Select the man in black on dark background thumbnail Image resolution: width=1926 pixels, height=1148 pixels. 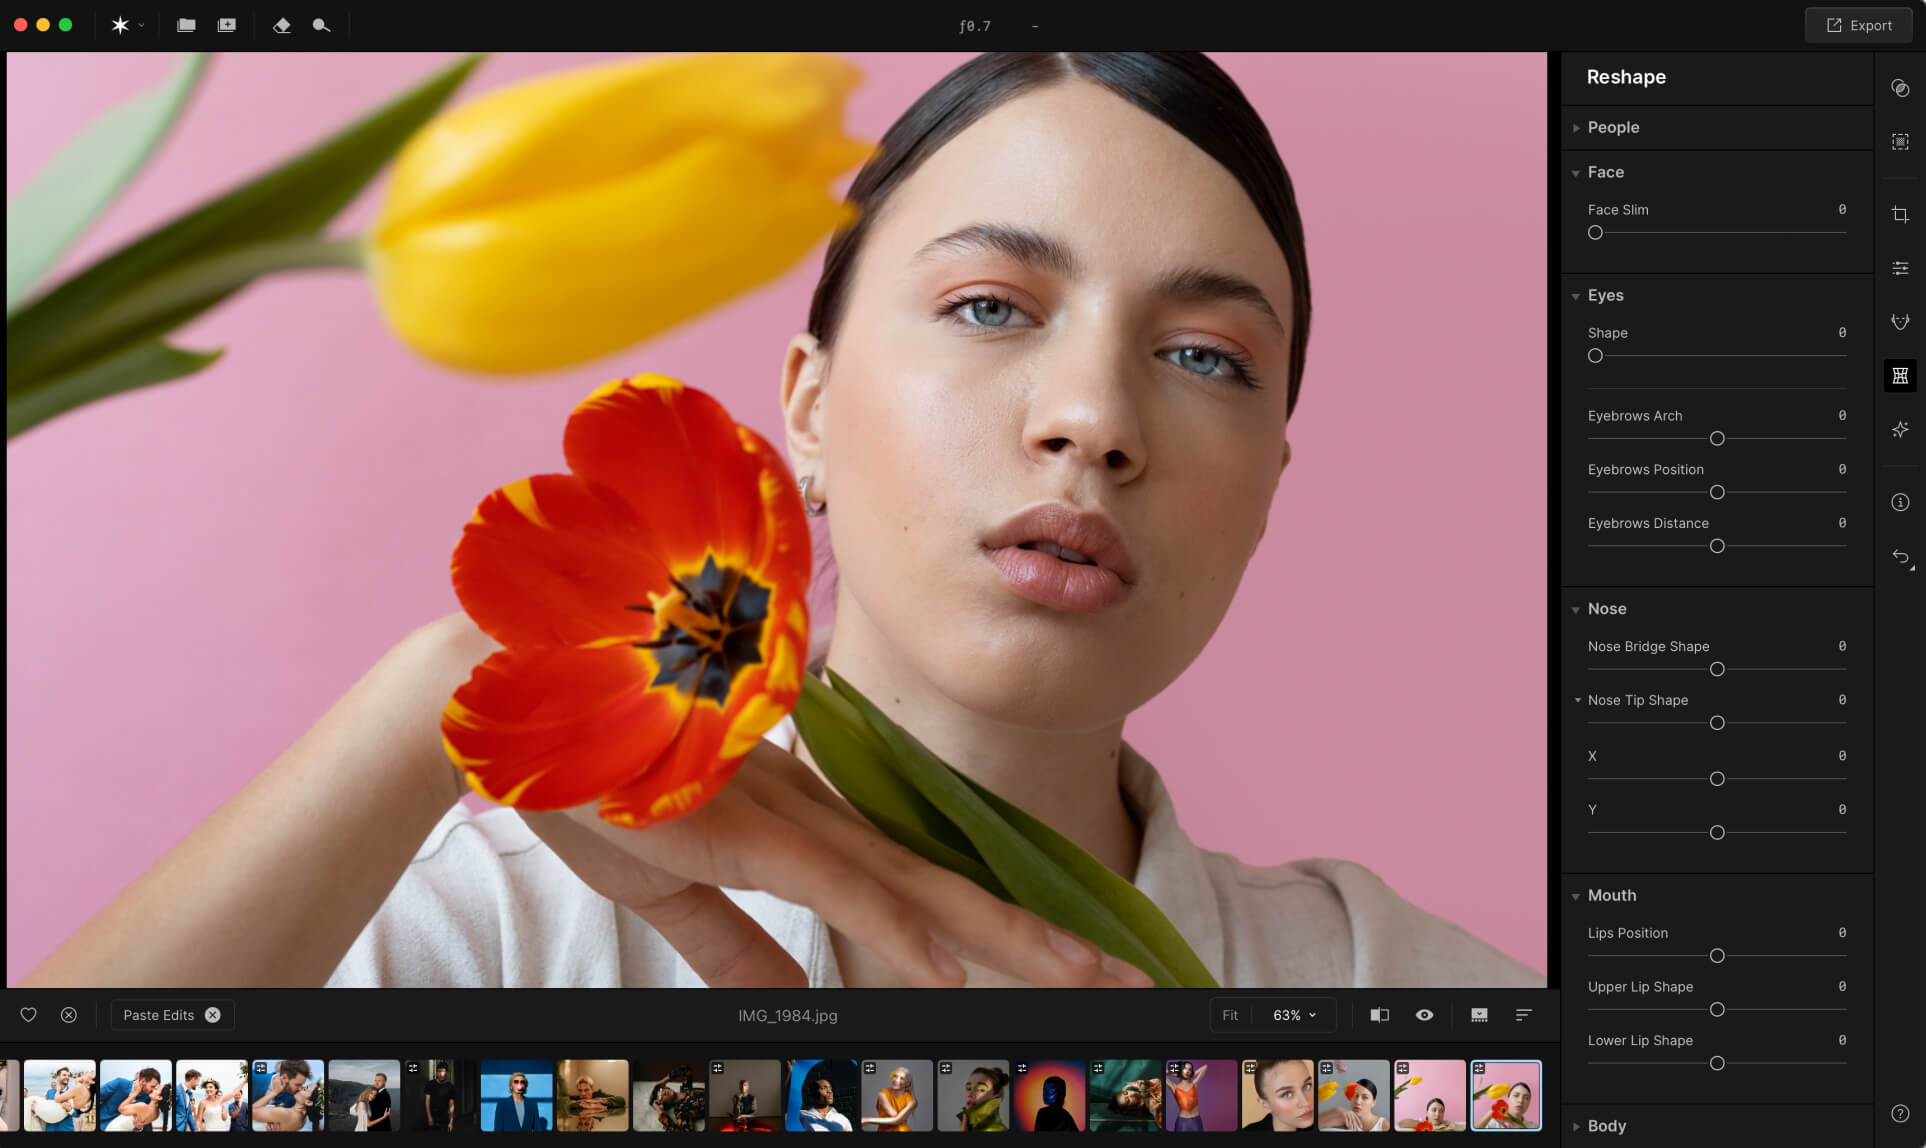point(441,1096)
